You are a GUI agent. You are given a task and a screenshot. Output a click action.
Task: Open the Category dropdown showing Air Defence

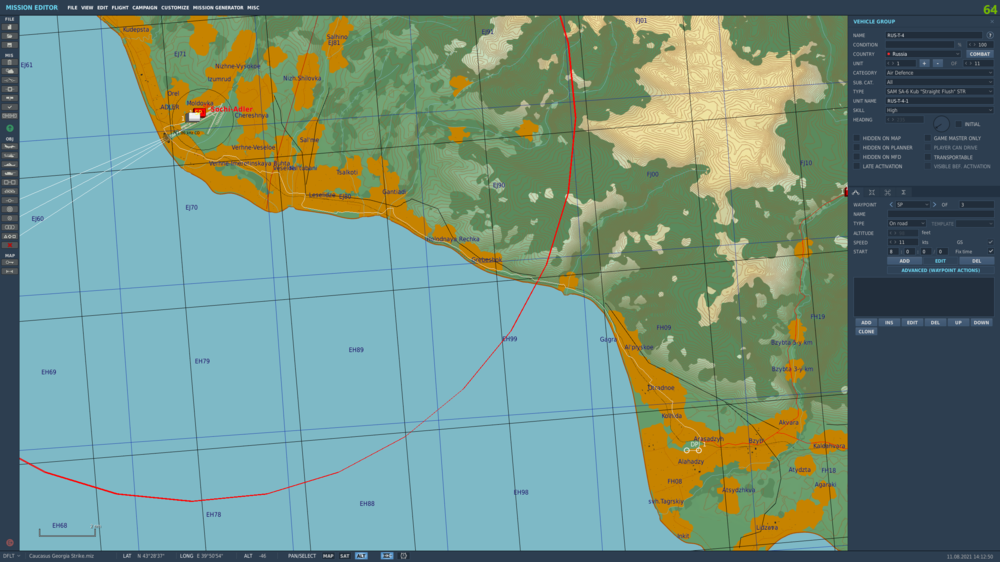(x=939, y=73)
